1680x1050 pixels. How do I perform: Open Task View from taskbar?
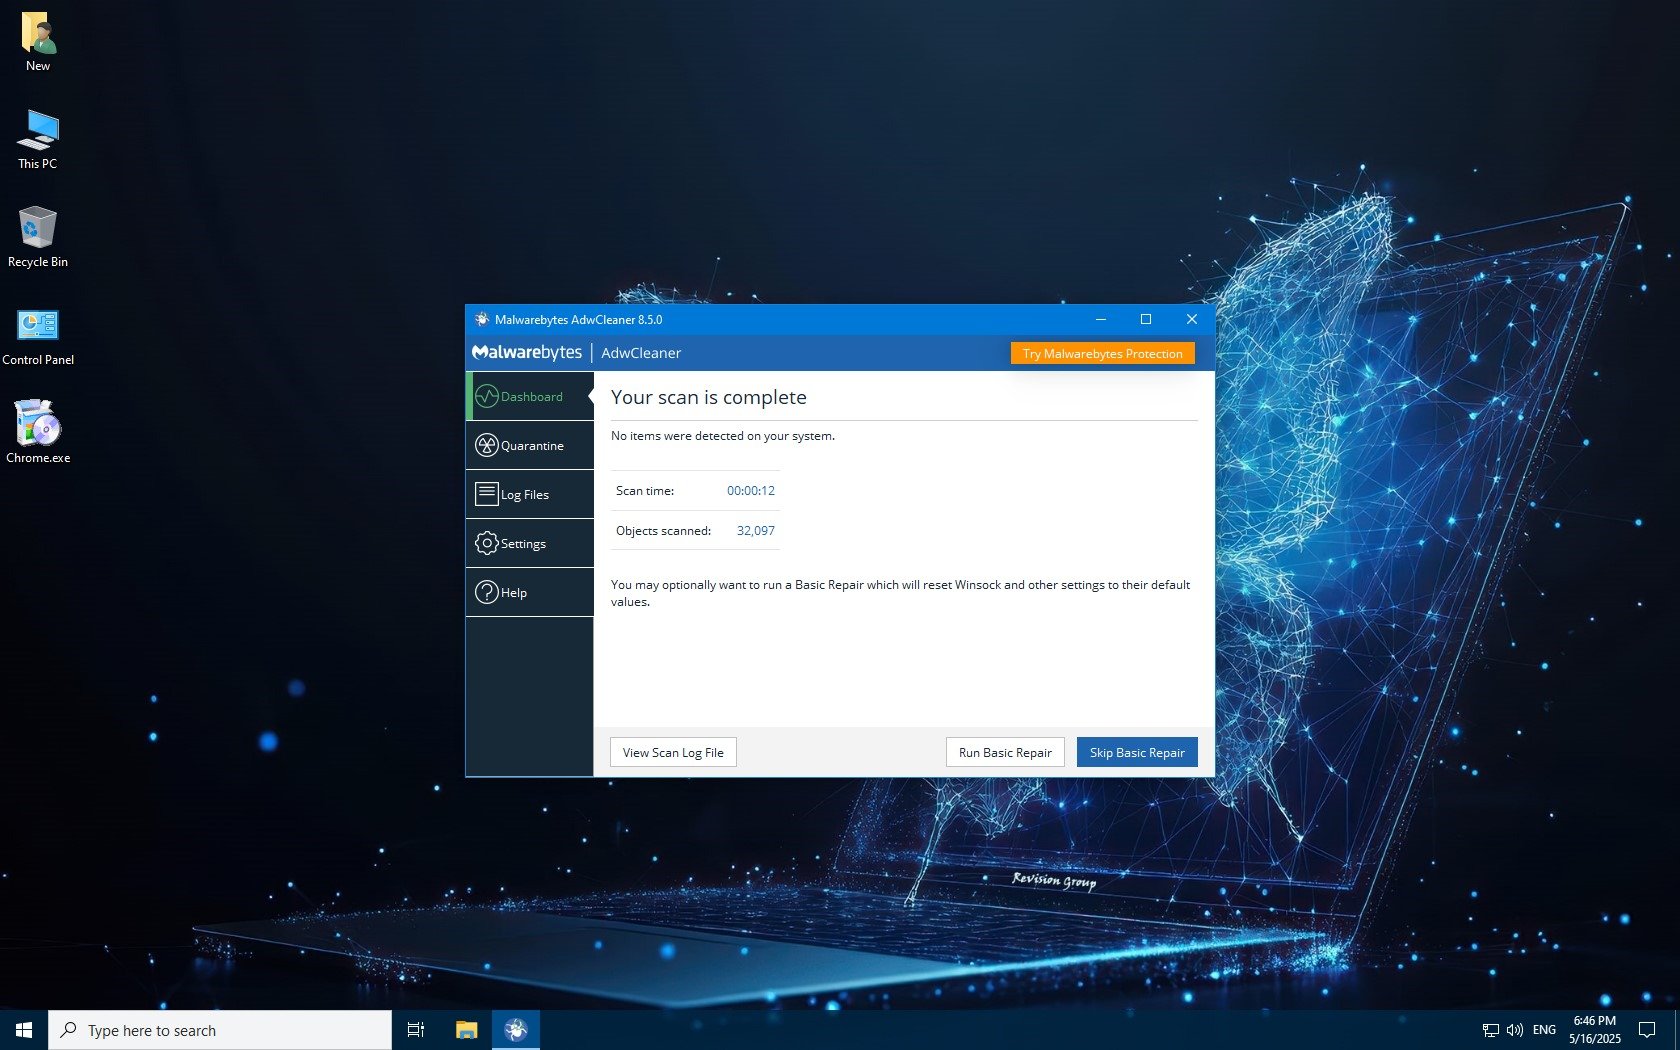coord(416,1030)
